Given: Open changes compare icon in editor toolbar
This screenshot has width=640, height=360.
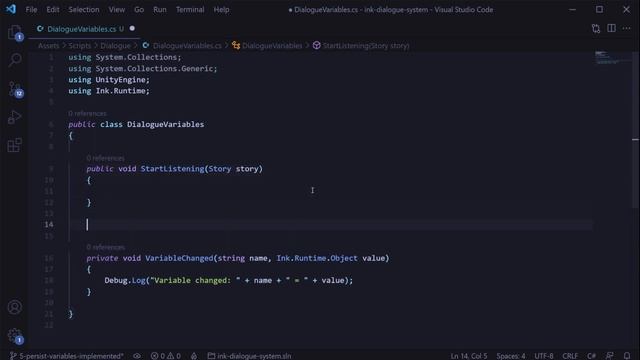Looking at the screenshot, I should click(596, 29).
